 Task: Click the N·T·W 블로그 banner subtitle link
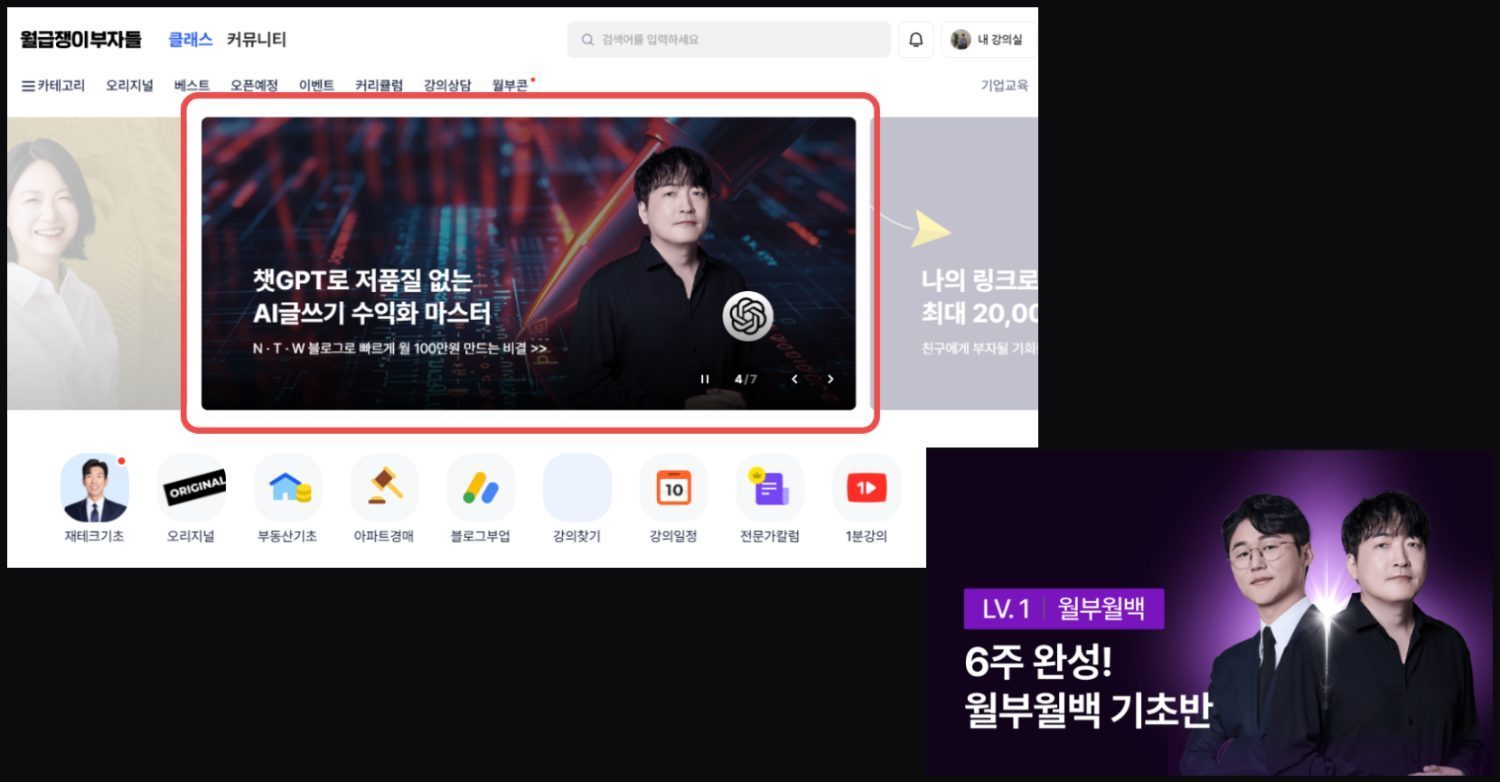400,349
